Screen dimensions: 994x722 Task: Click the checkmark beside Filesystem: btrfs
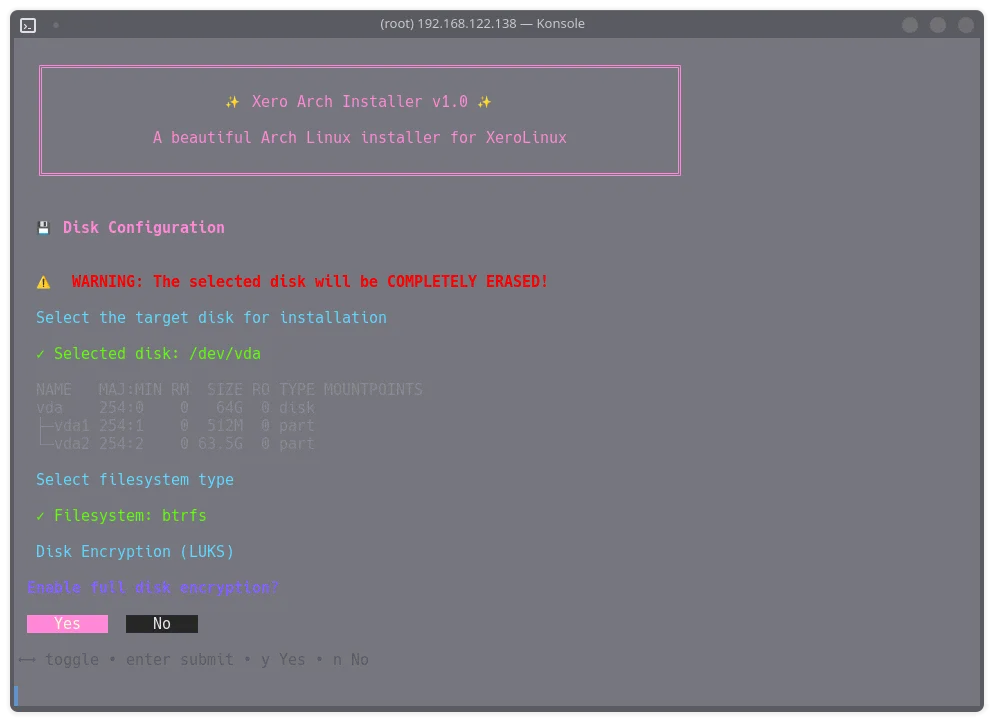tap(42, 515)
